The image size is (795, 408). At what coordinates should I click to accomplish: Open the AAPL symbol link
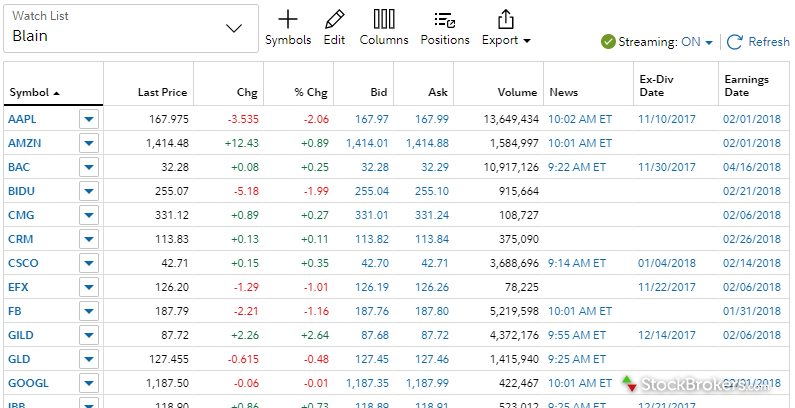22,120
